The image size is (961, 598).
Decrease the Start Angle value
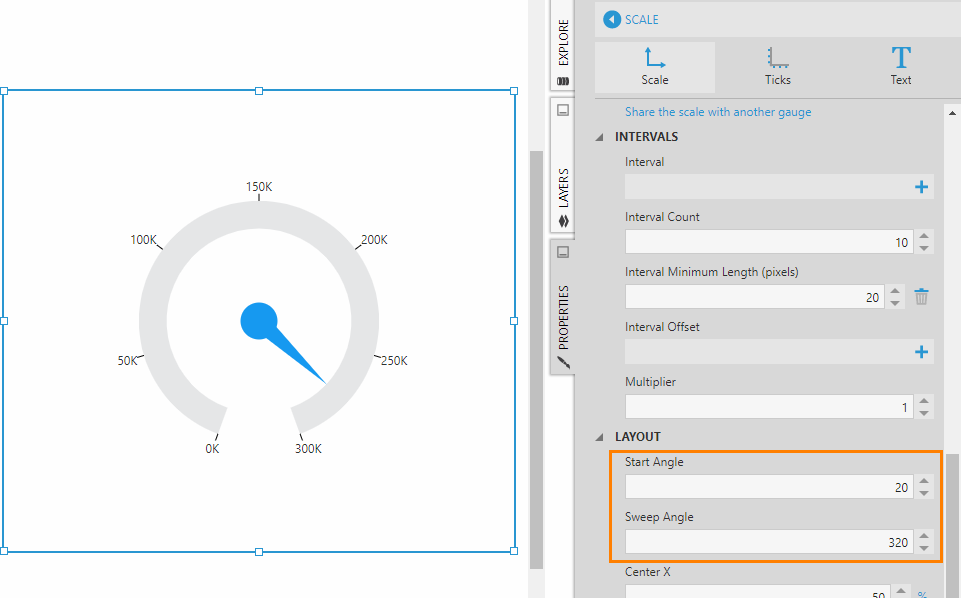tap(924, 493)
